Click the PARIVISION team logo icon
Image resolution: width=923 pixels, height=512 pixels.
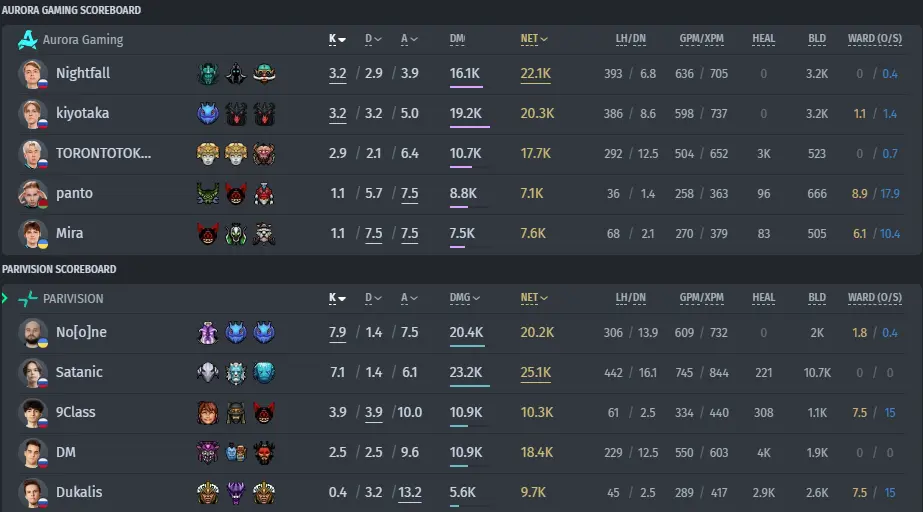(28, 298)
